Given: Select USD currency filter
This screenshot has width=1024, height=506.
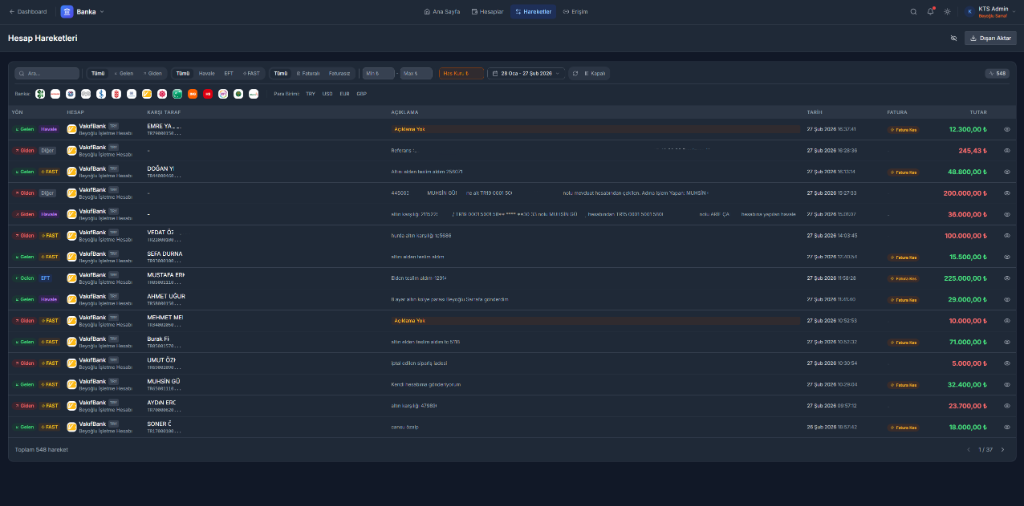Looking at the screenshot, I should pos(327,94).
